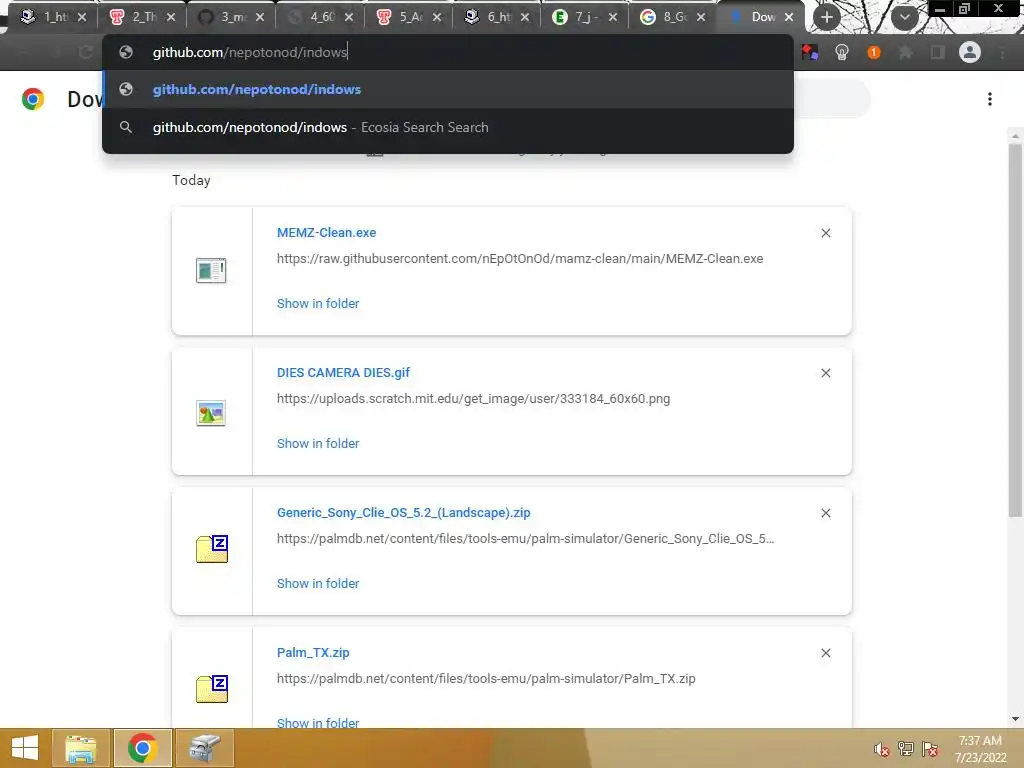Open the red-blue extension icon
Viewport: 1024px width, 768px height.
click(x=810, y=52)
